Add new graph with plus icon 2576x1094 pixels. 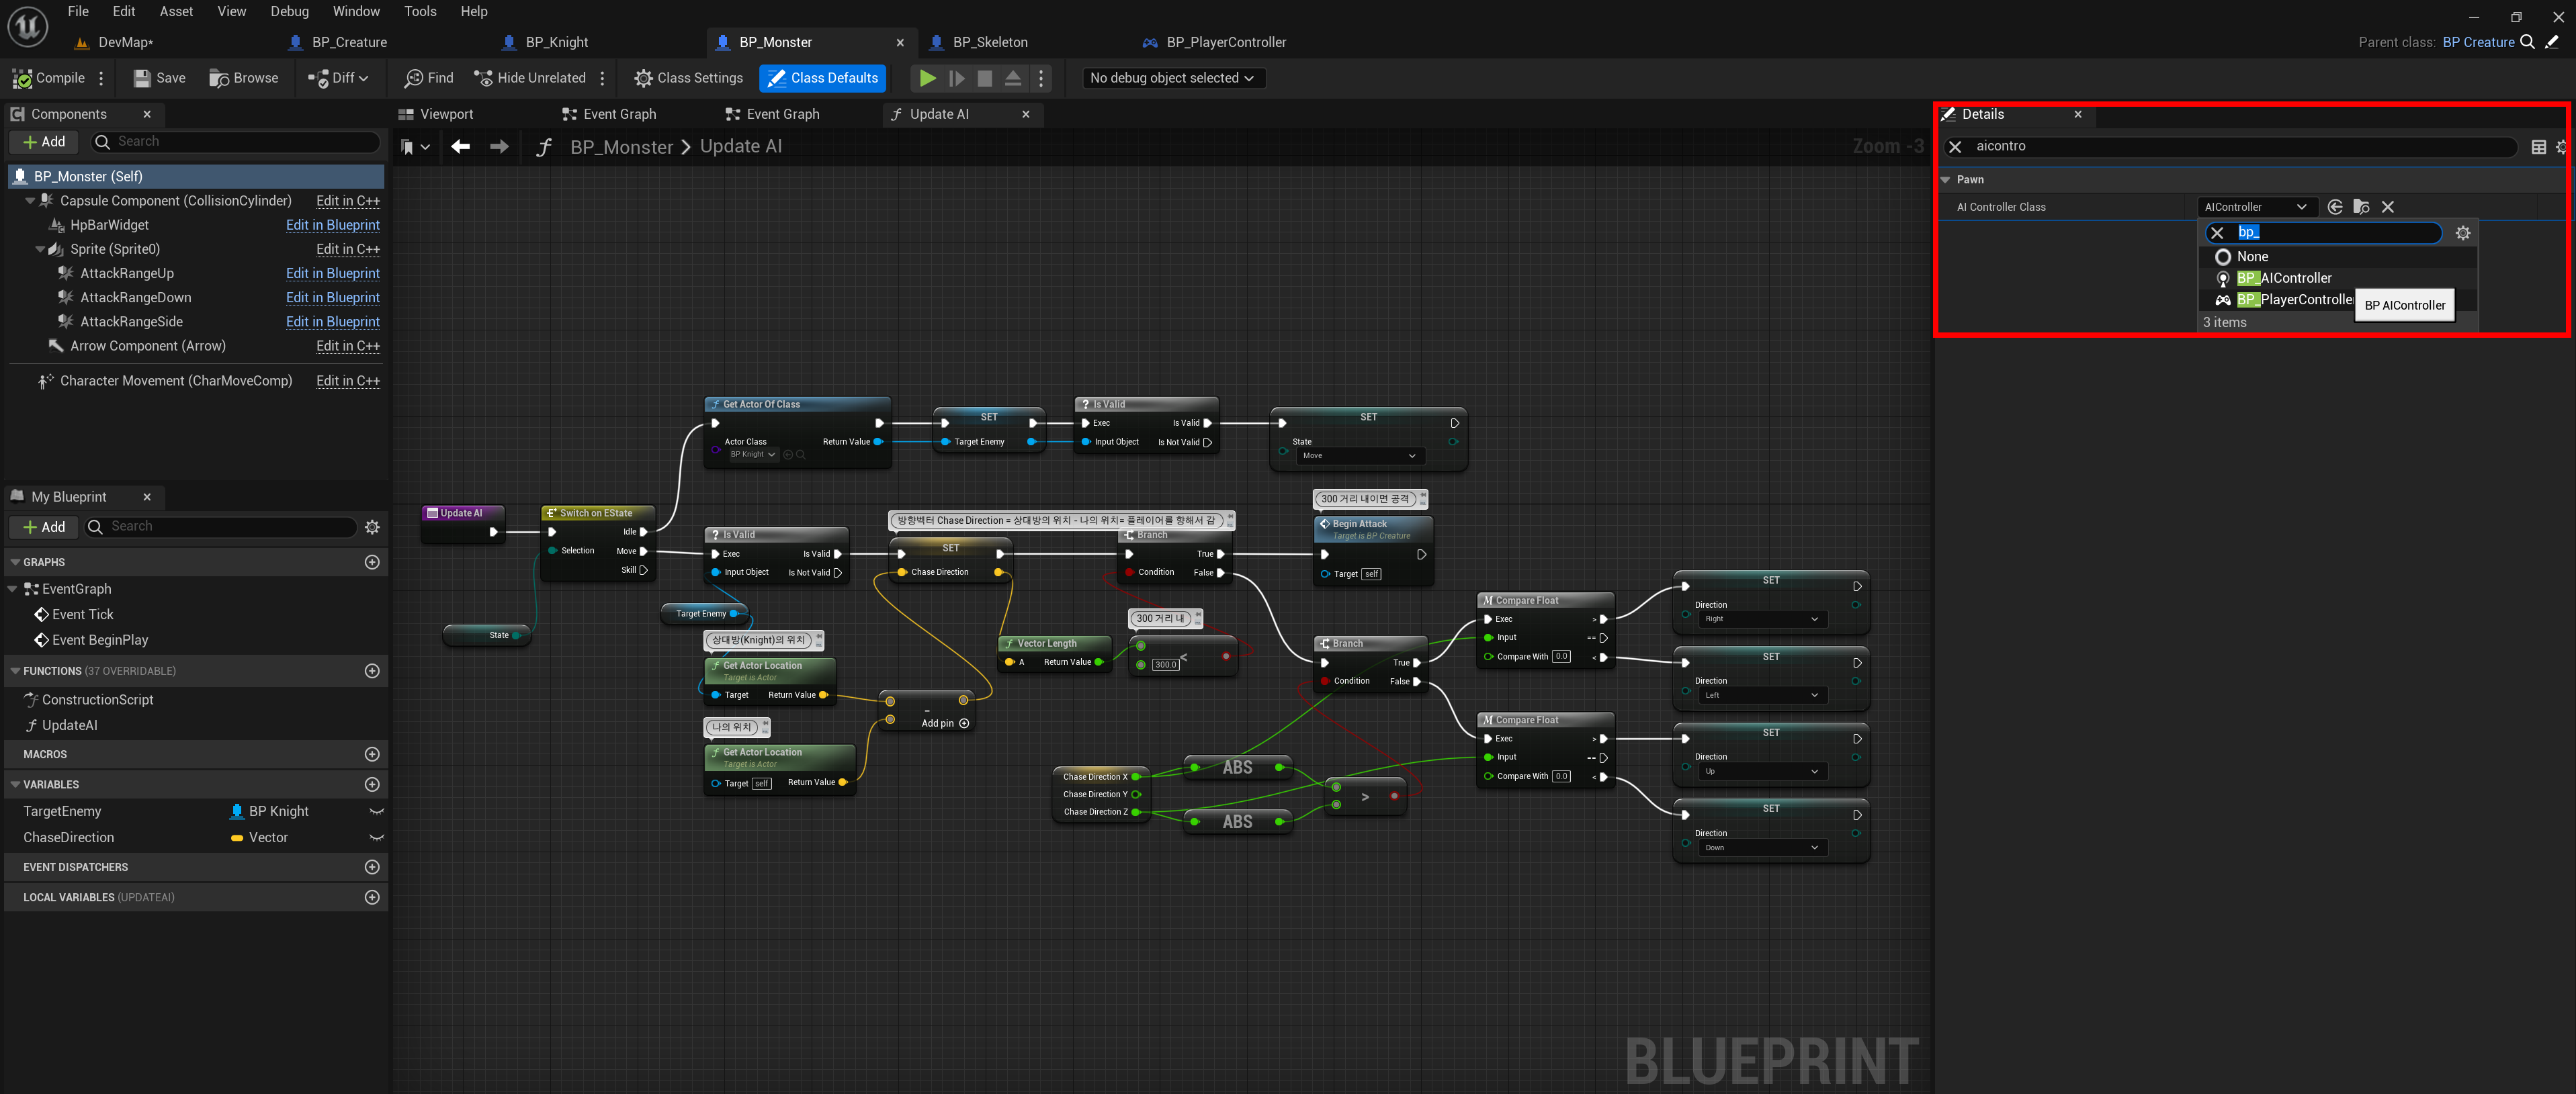372,562
